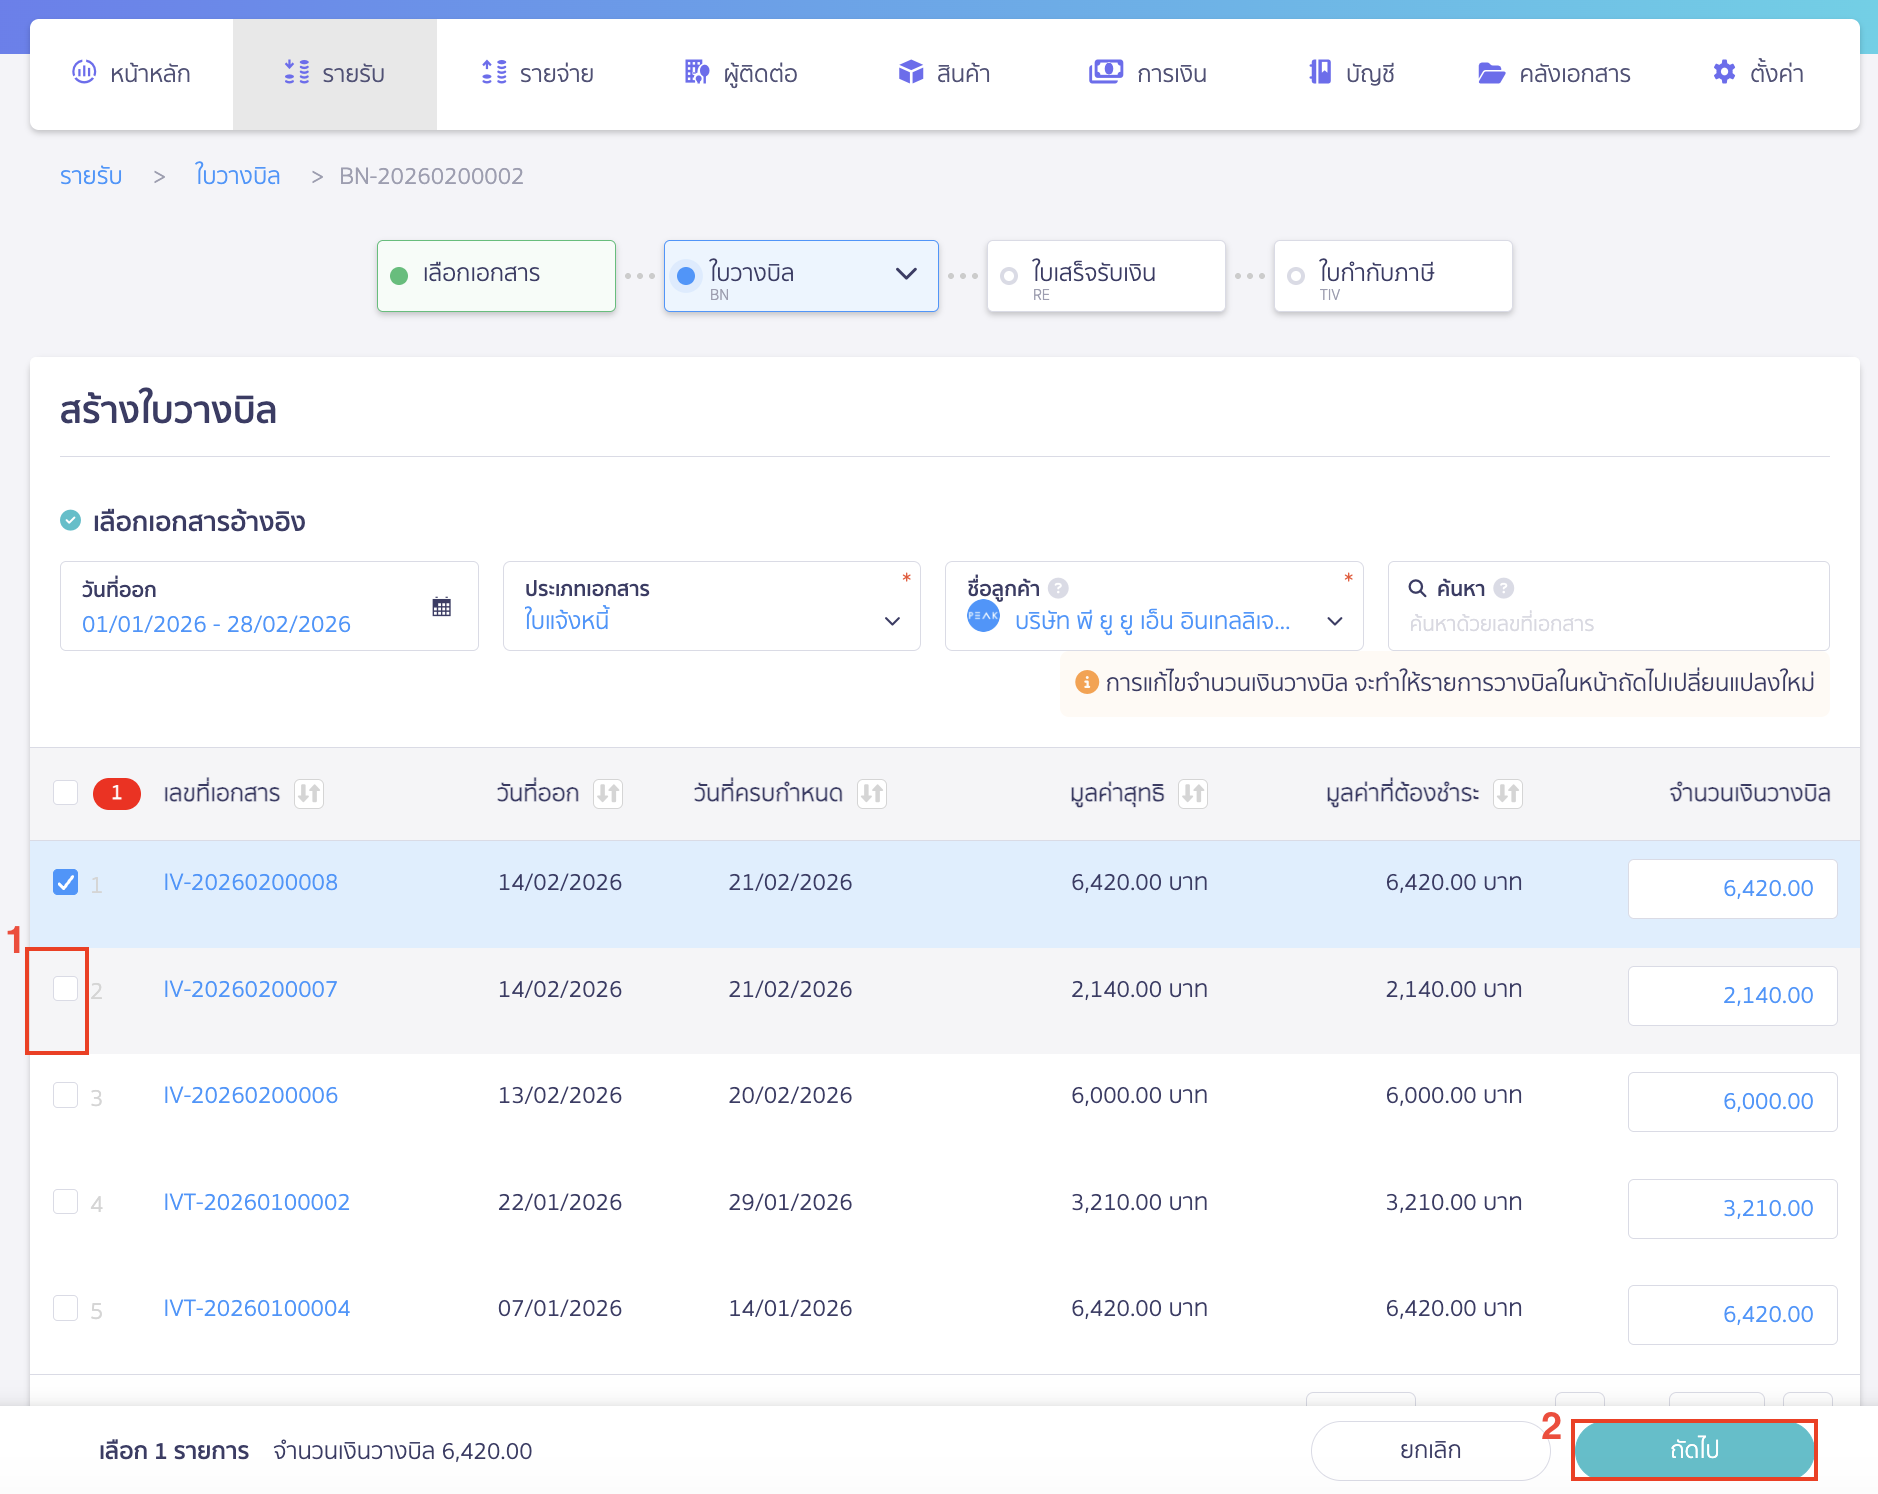Open ตั้งค่า gear menu
This screenshot has height=1494, width=1878.
(x=1757, y=73)
